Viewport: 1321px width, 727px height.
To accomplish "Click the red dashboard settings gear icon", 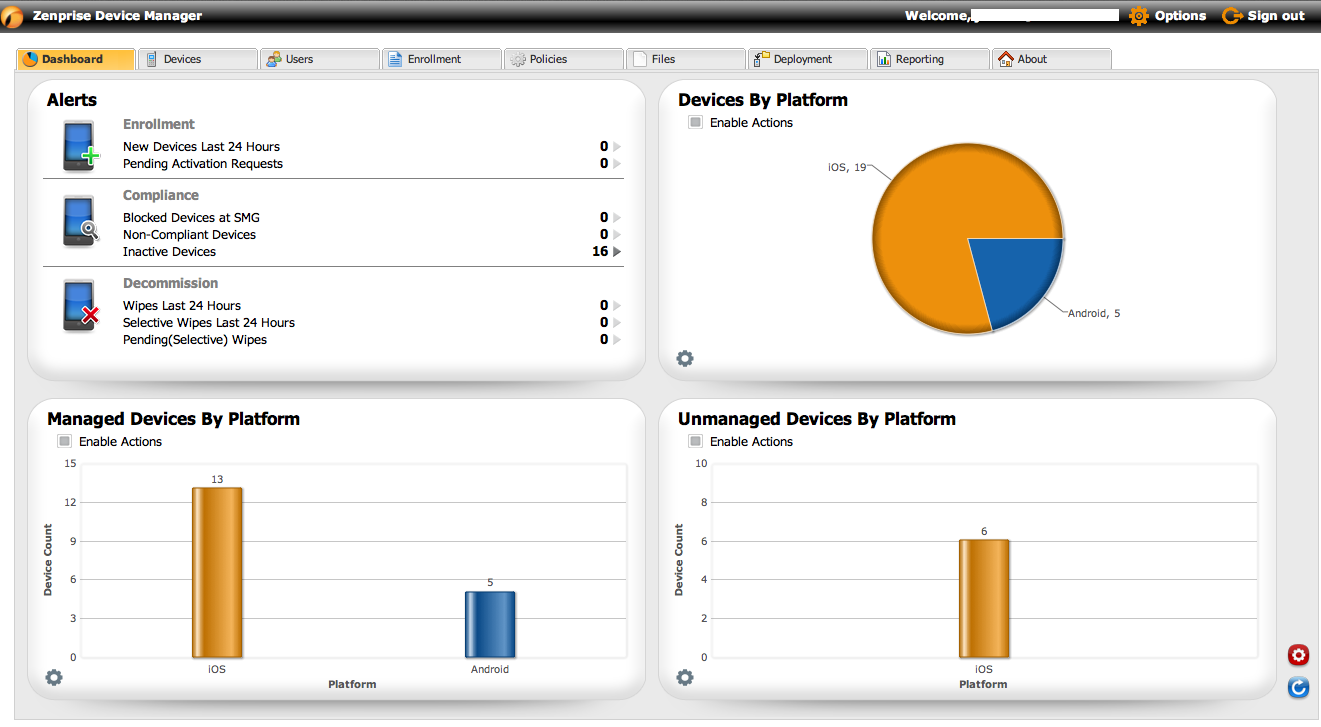I will 1298,655.
